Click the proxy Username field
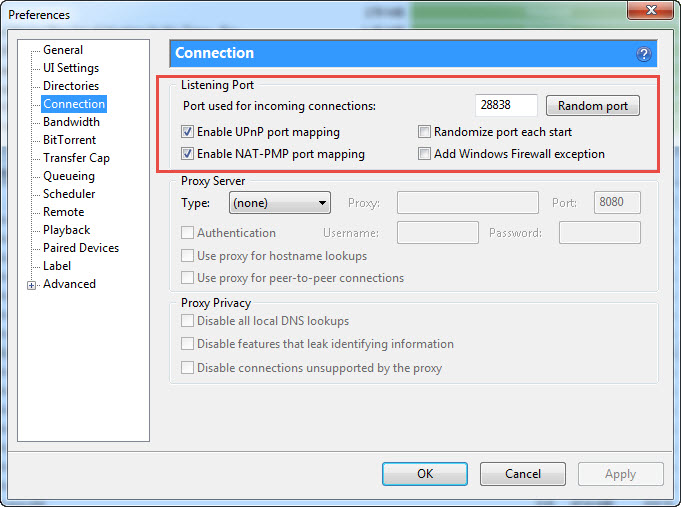This screenshot has height=507, width=681. pyautogui.click(x=438, y=232)
